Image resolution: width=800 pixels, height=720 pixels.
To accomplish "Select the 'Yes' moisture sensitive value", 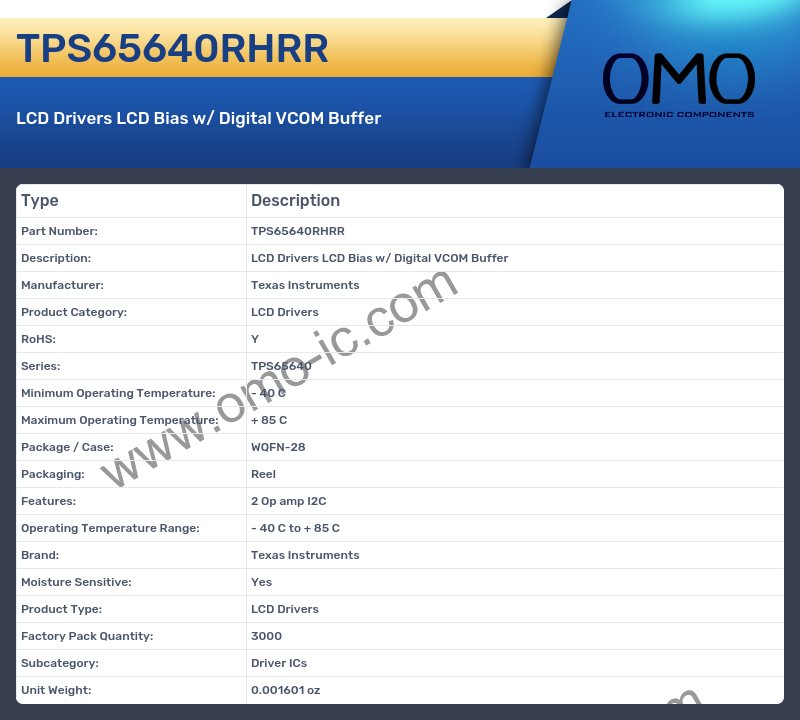I will [x=261, y=583].
